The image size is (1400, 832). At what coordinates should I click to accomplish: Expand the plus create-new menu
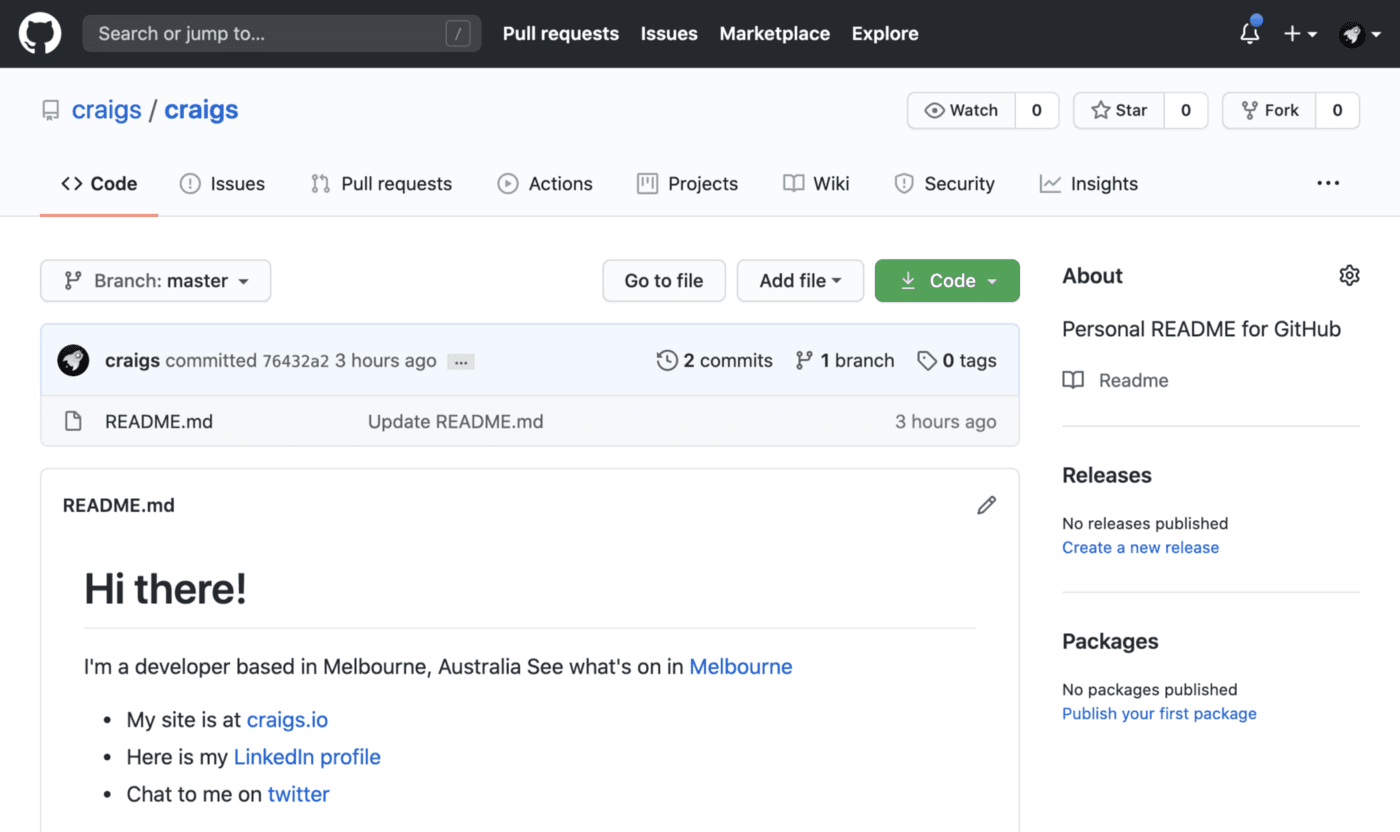tap(1300, 33)
